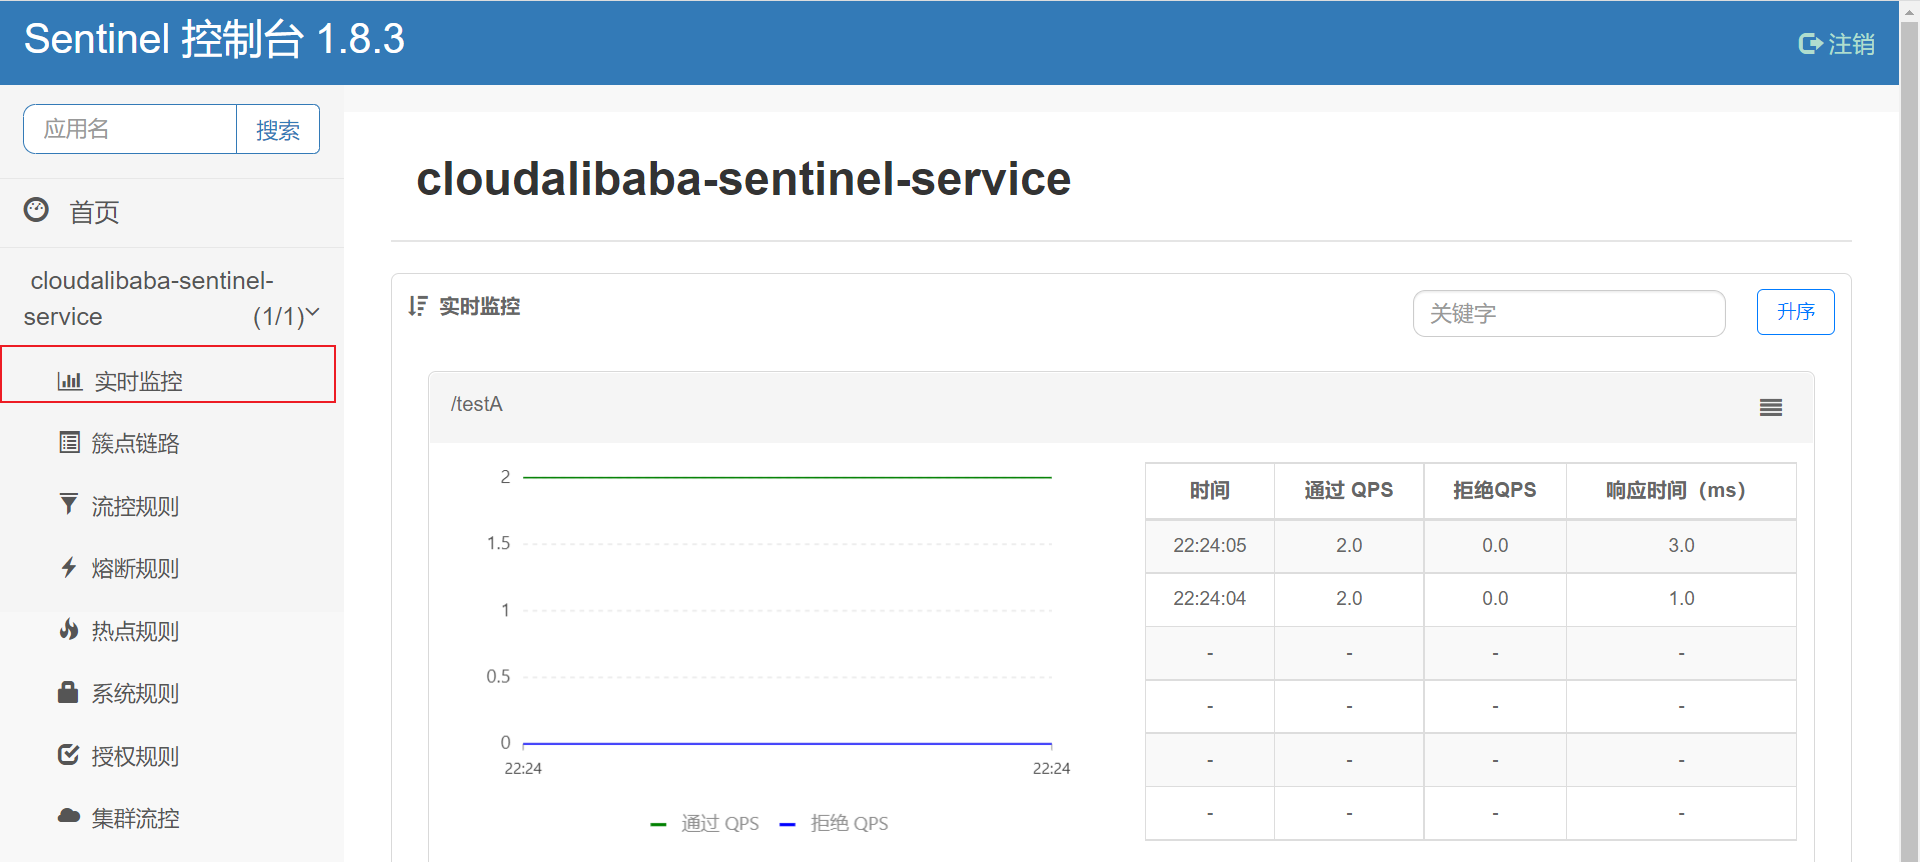Click the 关键字 keyword input field
This screenshot has width=1920, height=862.
(1569, 314)
